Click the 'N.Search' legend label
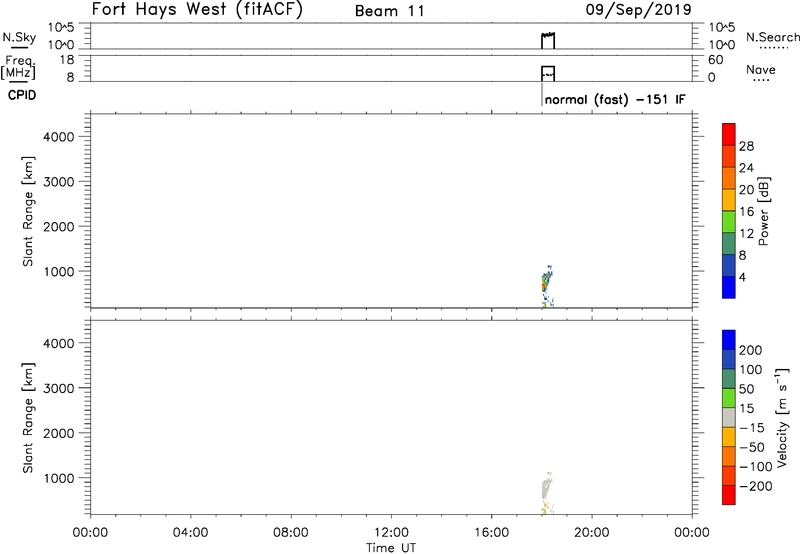 (x=773, y=37)
